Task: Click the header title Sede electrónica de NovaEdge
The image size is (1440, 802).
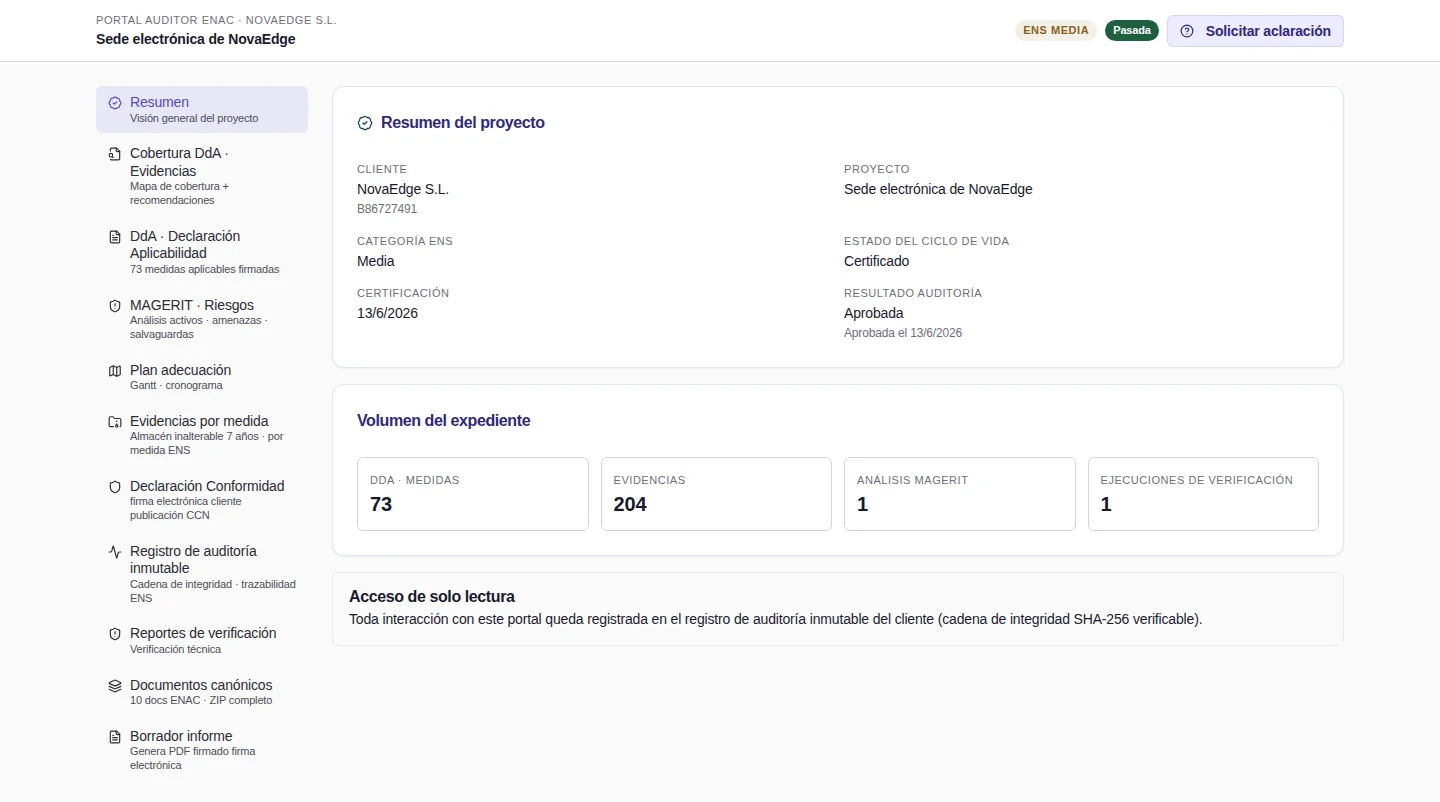Action: (196, 39)
